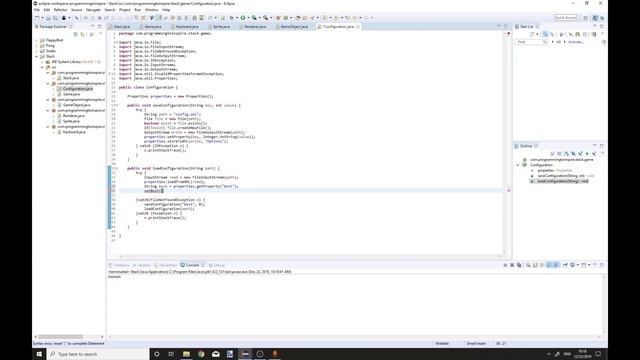Expand the Pong project
This screenshot has width=640, height=360.
click(37, 46)
